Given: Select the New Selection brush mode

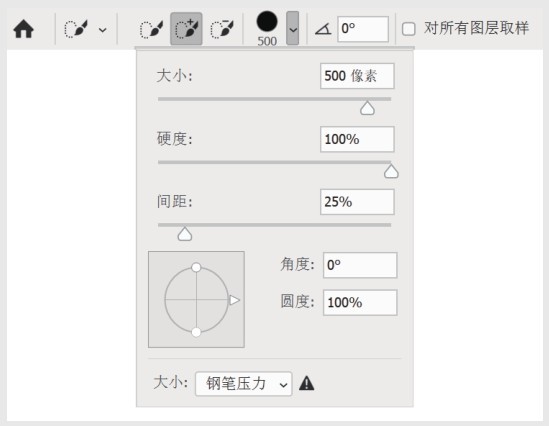Looking at the screenshot, I should 151,29.
